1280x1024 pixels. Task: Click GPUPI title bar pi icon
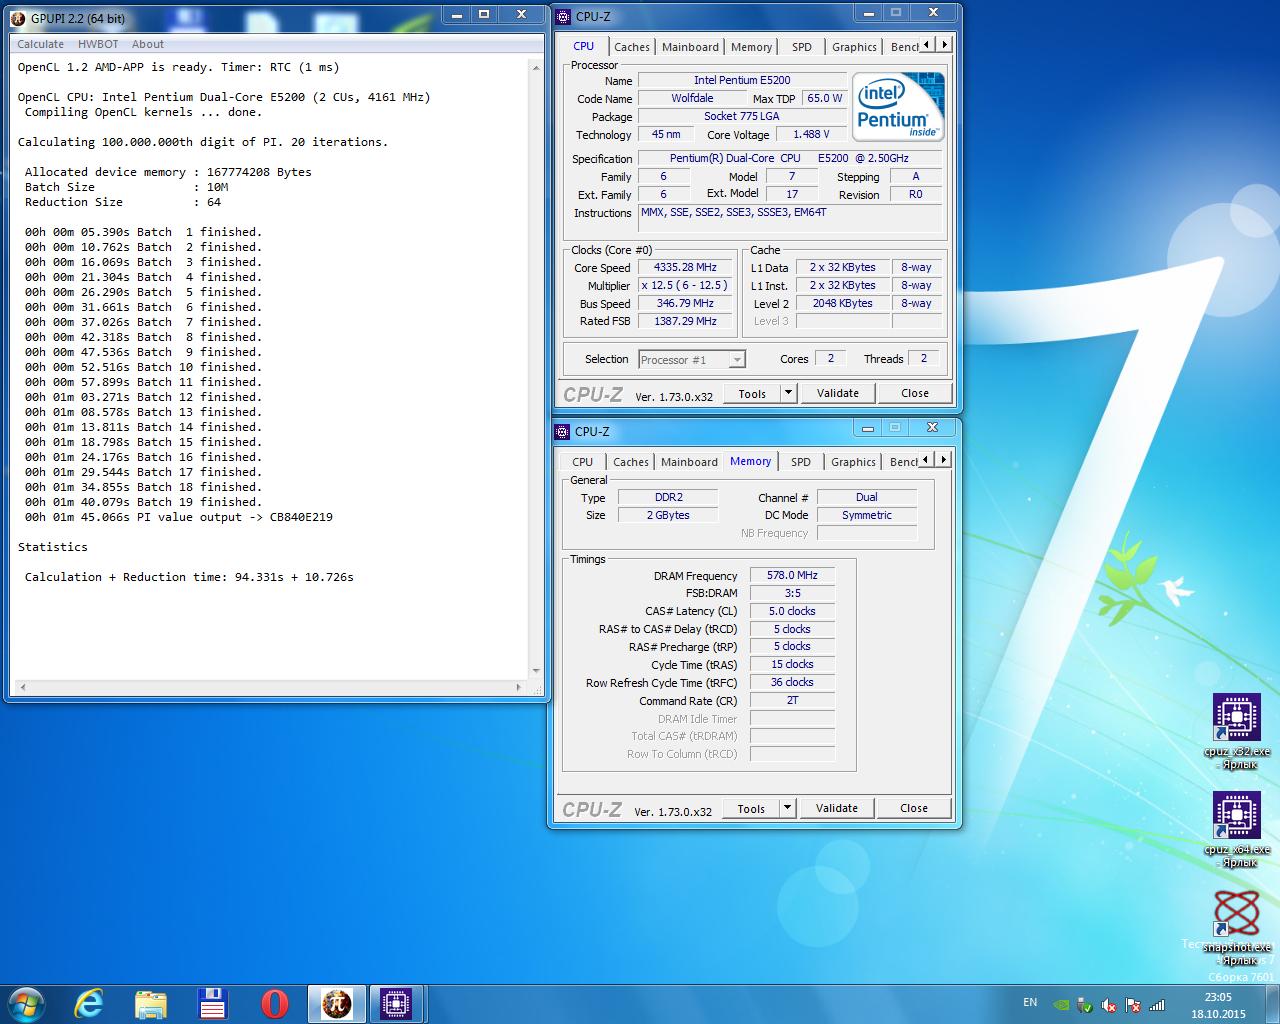18,17
